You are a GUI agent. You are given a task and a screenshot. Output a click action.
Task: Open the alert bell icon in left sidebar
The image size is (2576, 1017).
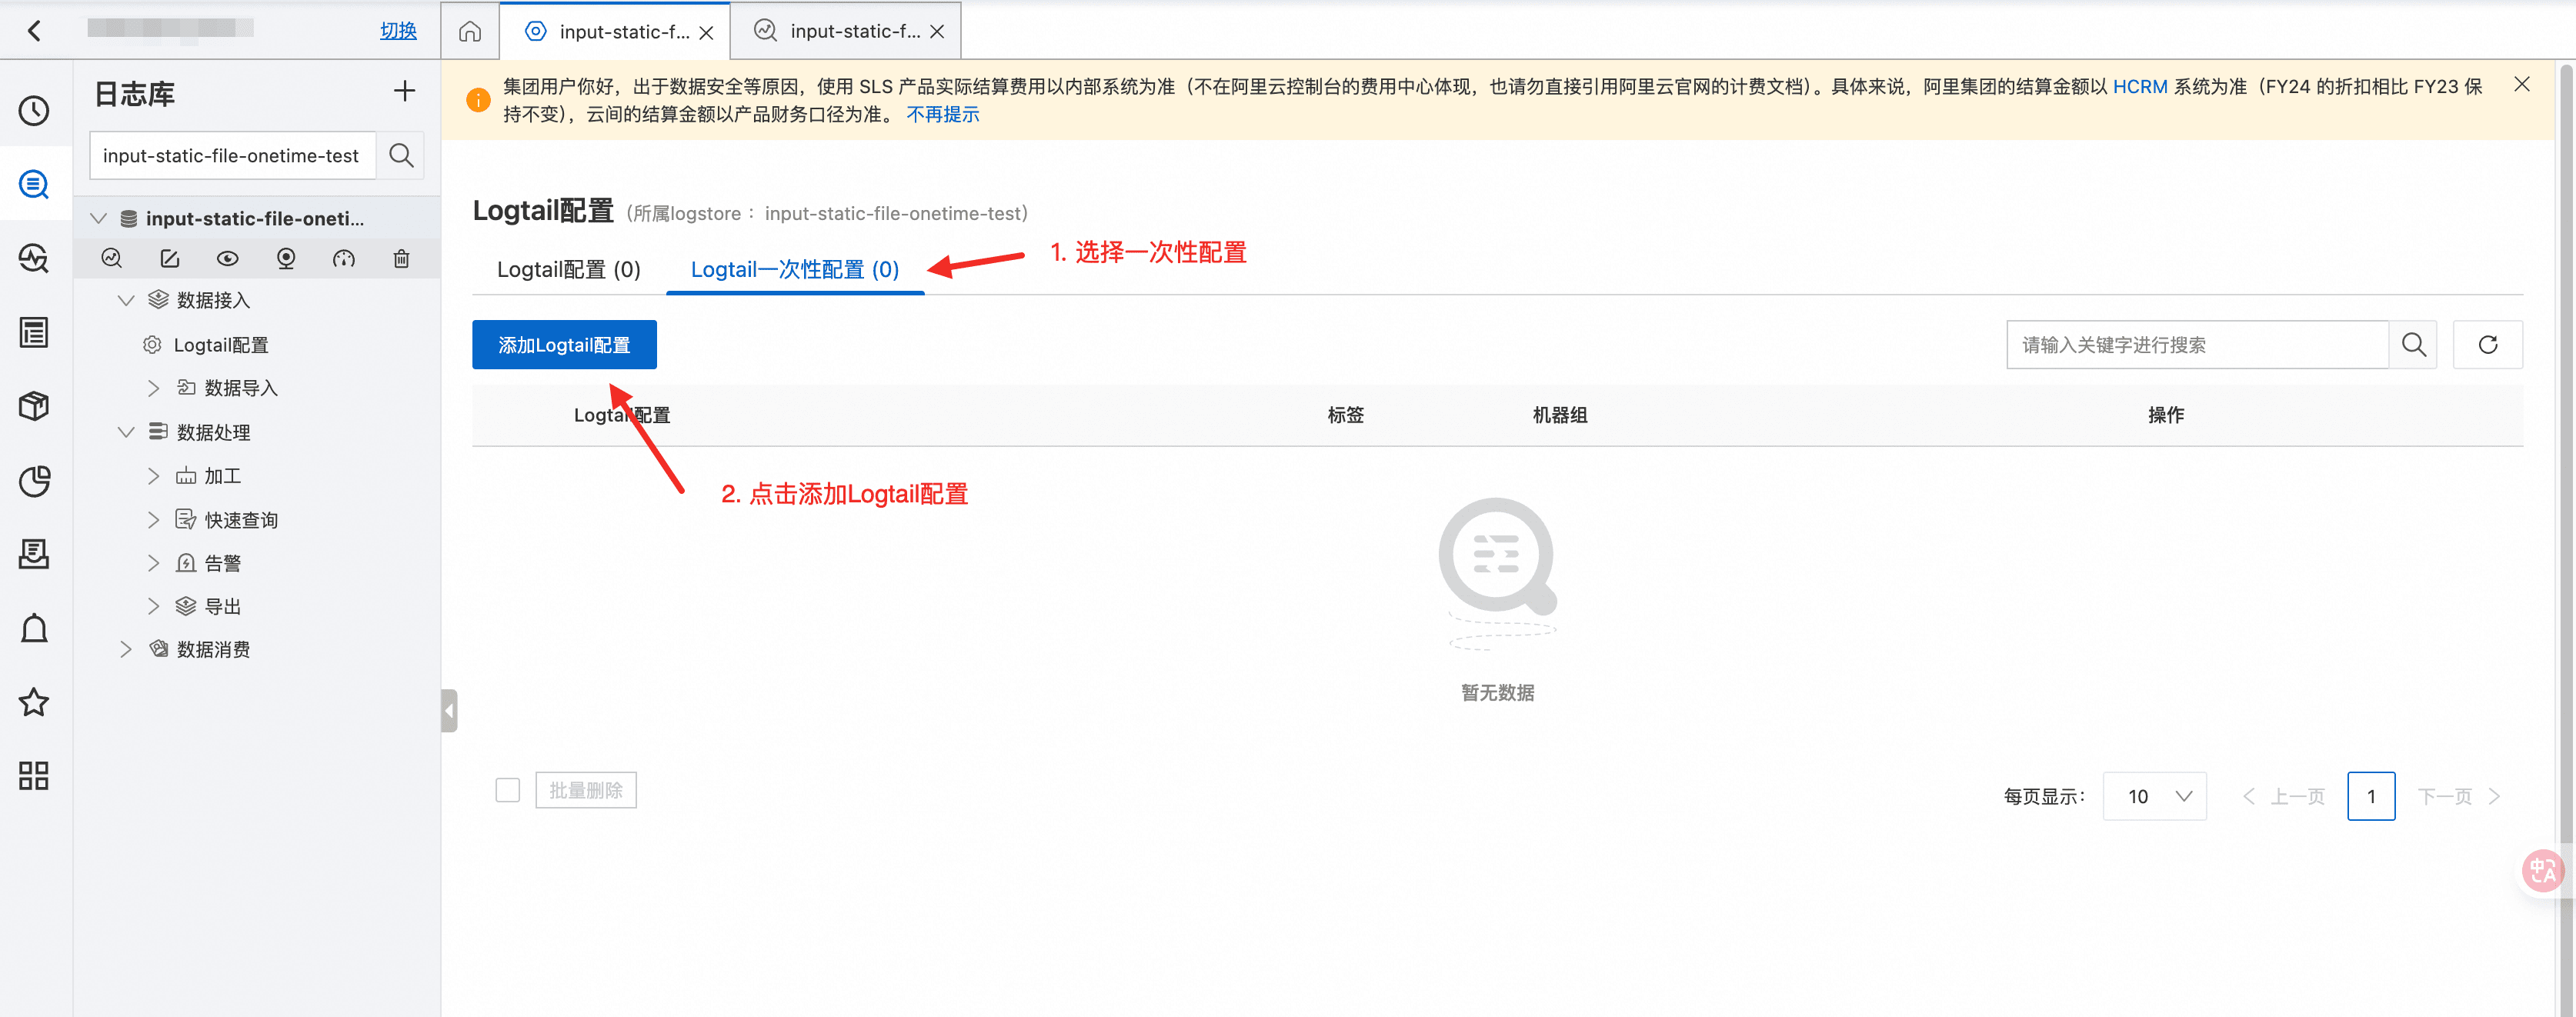click(34, 628)
